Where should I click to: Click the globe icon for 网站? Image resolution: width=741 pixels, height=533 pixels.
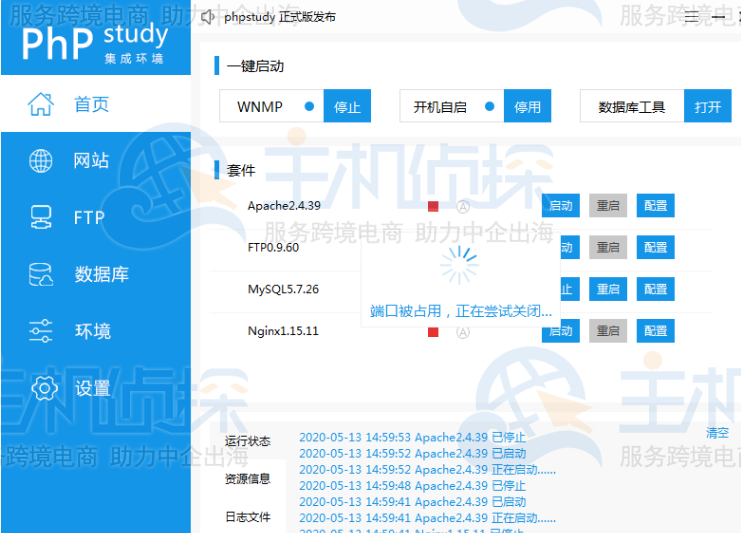click(x=41, y=161)
